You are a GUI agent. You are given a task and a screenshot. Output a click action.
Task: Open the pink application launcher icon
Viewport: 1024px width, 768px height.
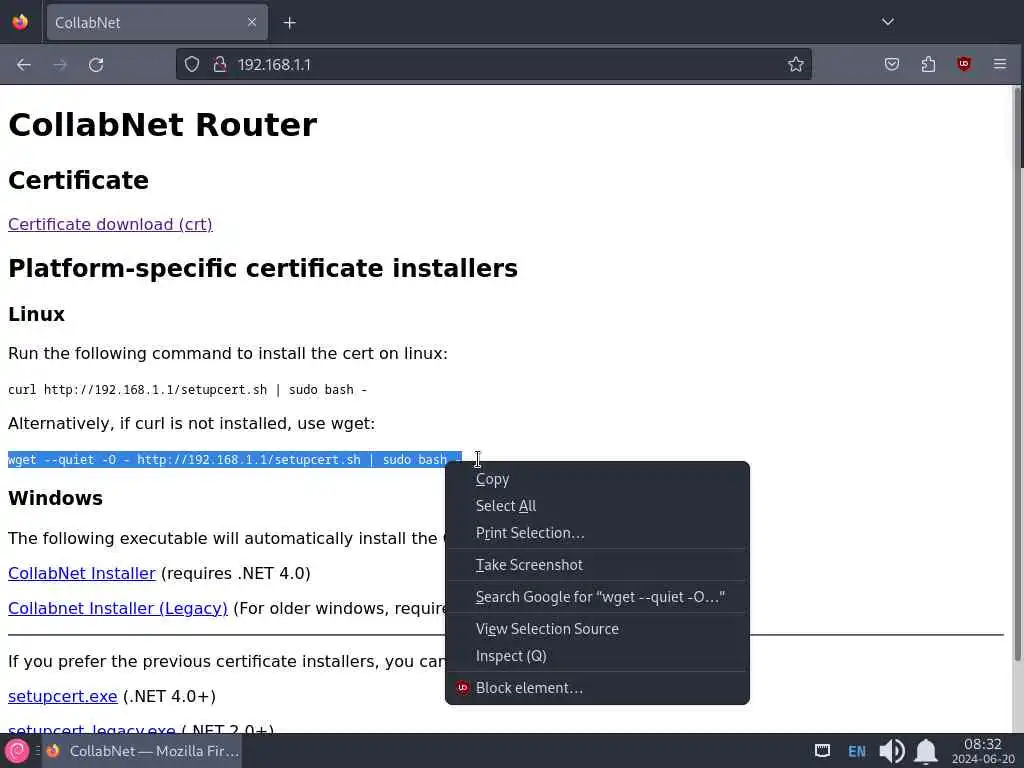pyautogui.click(x=17, y=751)
